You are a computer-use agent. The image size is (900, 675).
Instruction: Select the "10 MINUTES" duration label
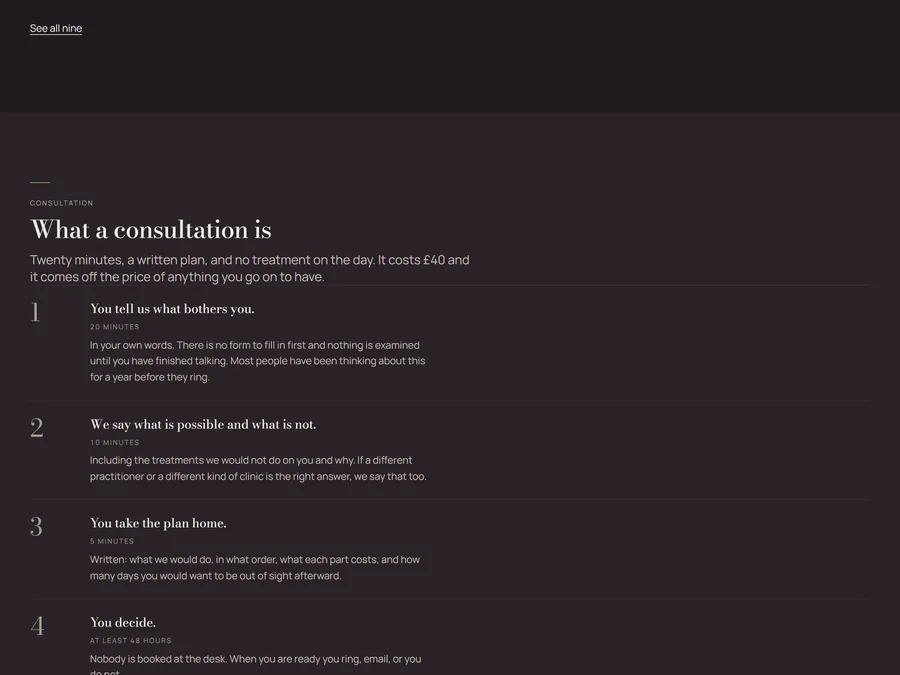point(115,443)
